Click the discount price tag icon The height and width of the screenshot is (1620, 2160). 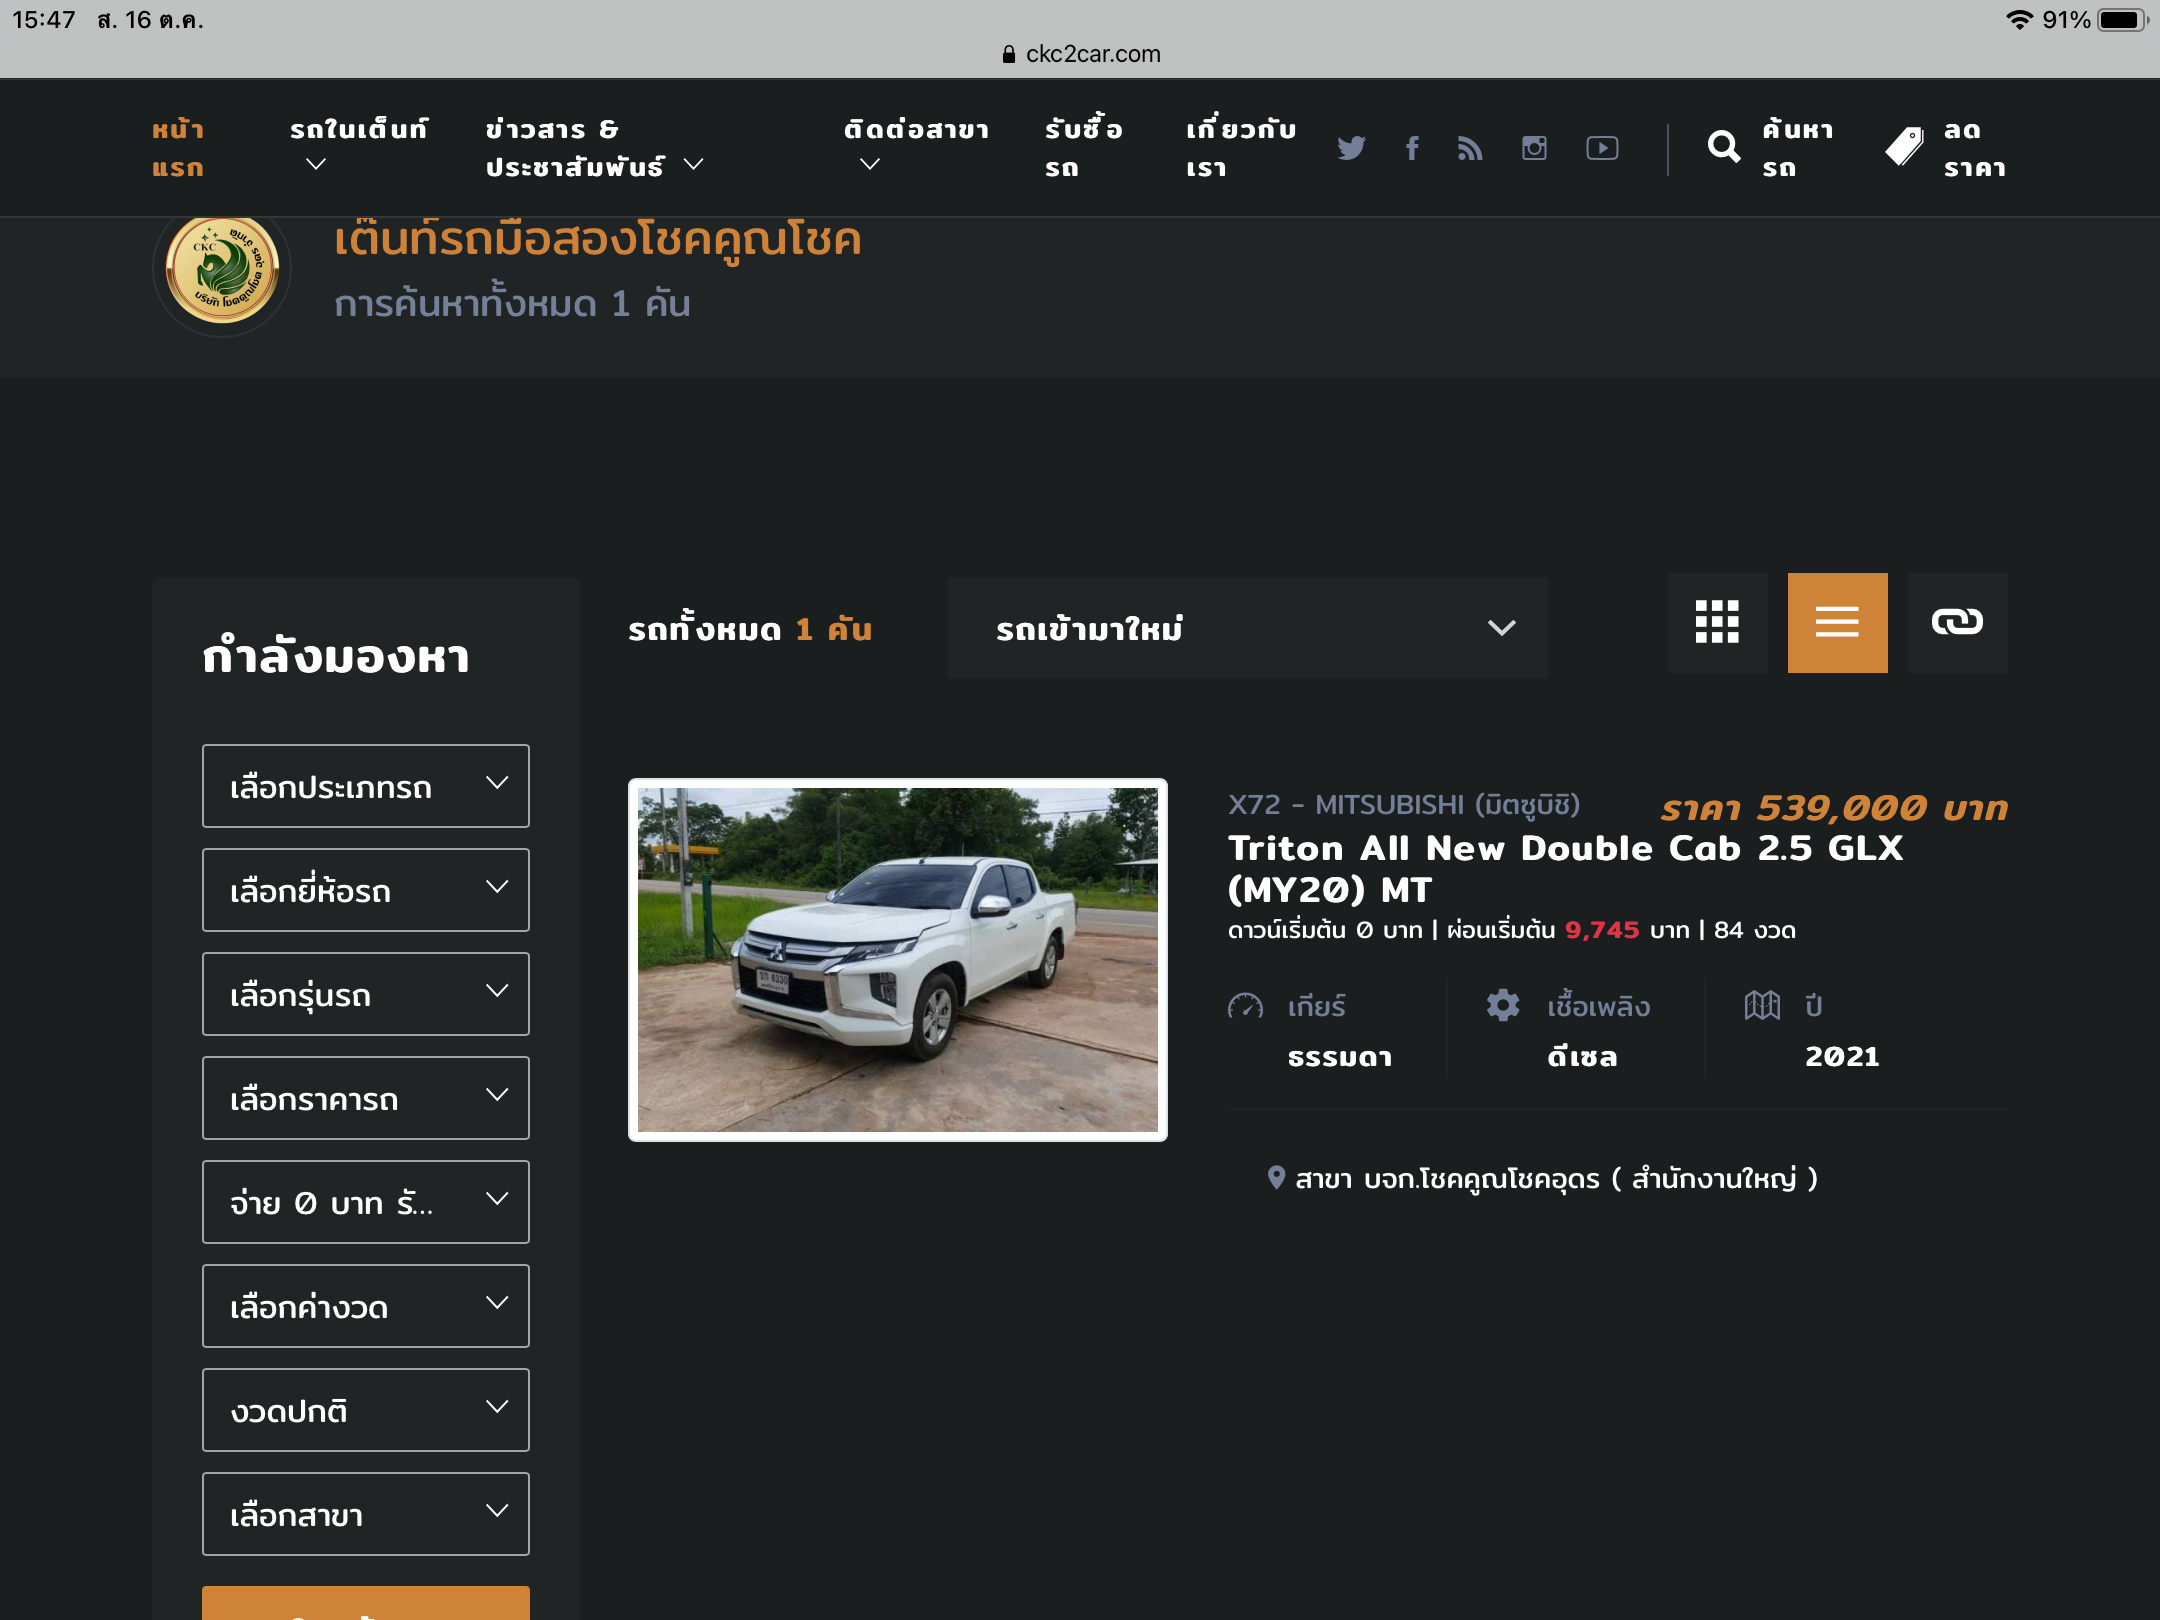(x=1904, y=147)
